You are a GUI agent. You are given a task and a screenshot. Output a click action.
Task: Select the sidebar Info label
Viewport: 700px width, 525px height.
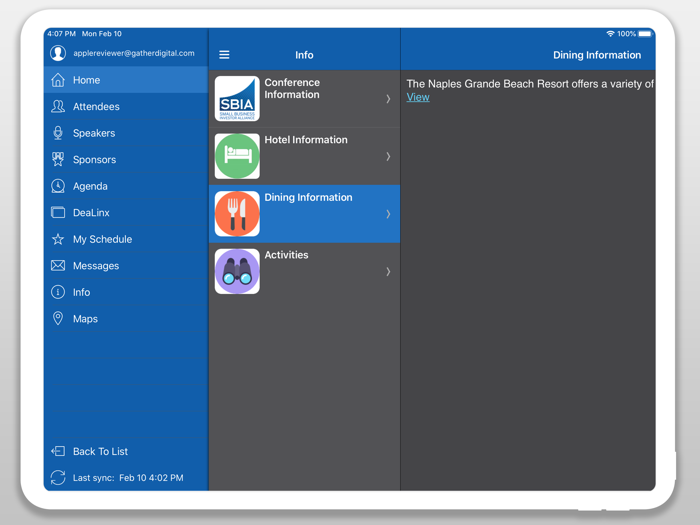82,292
